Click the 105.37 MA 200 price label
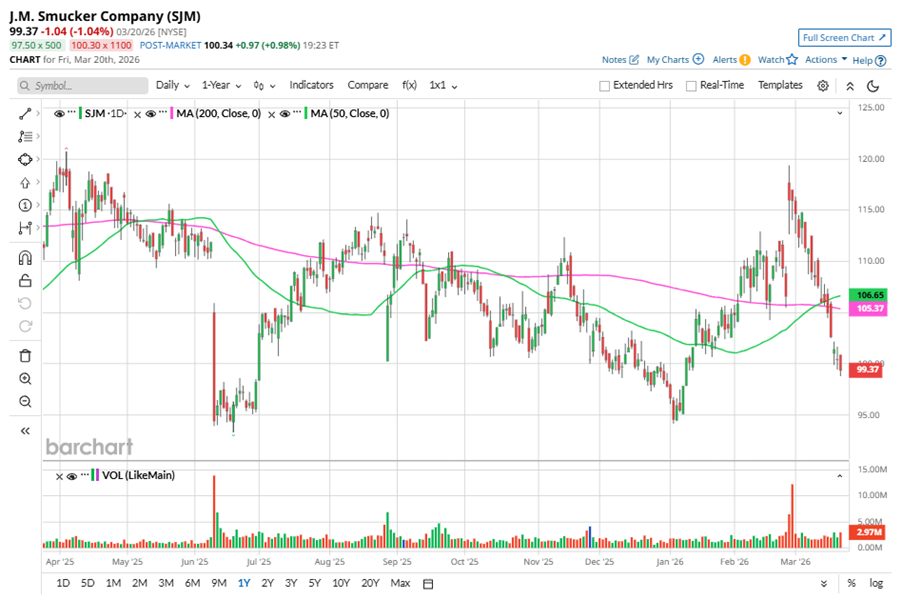The image size is (902, 600). (x=869, y=309)
